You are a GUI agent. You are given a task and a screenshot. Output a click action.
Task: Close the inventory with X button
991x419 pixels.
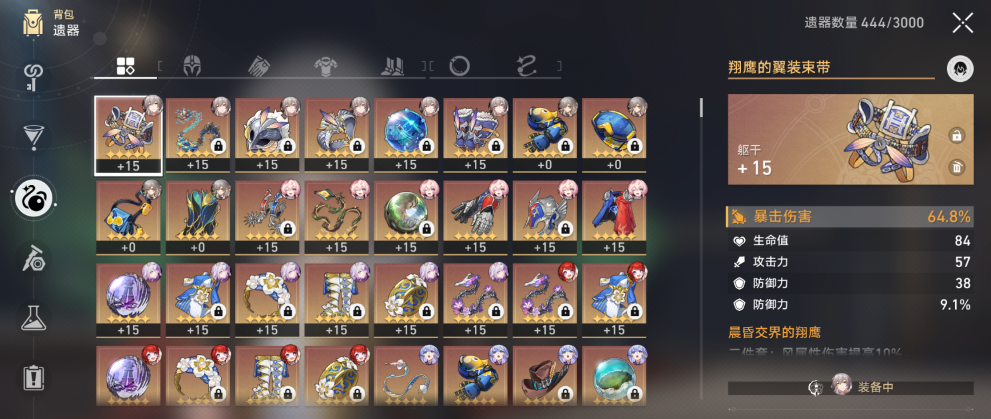[963, 23]
